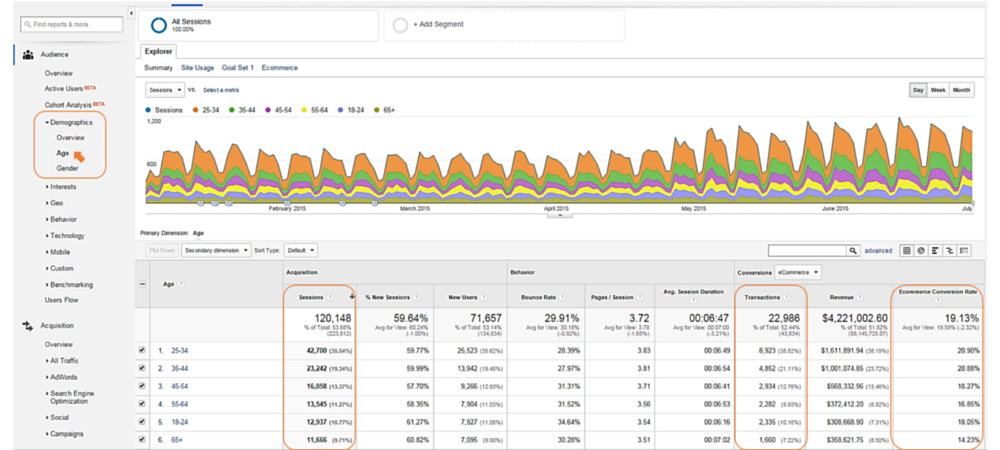Screen dimensions: 1000x450
Task: Open the Sort Type Default dropdown
Action: [301, 251]
